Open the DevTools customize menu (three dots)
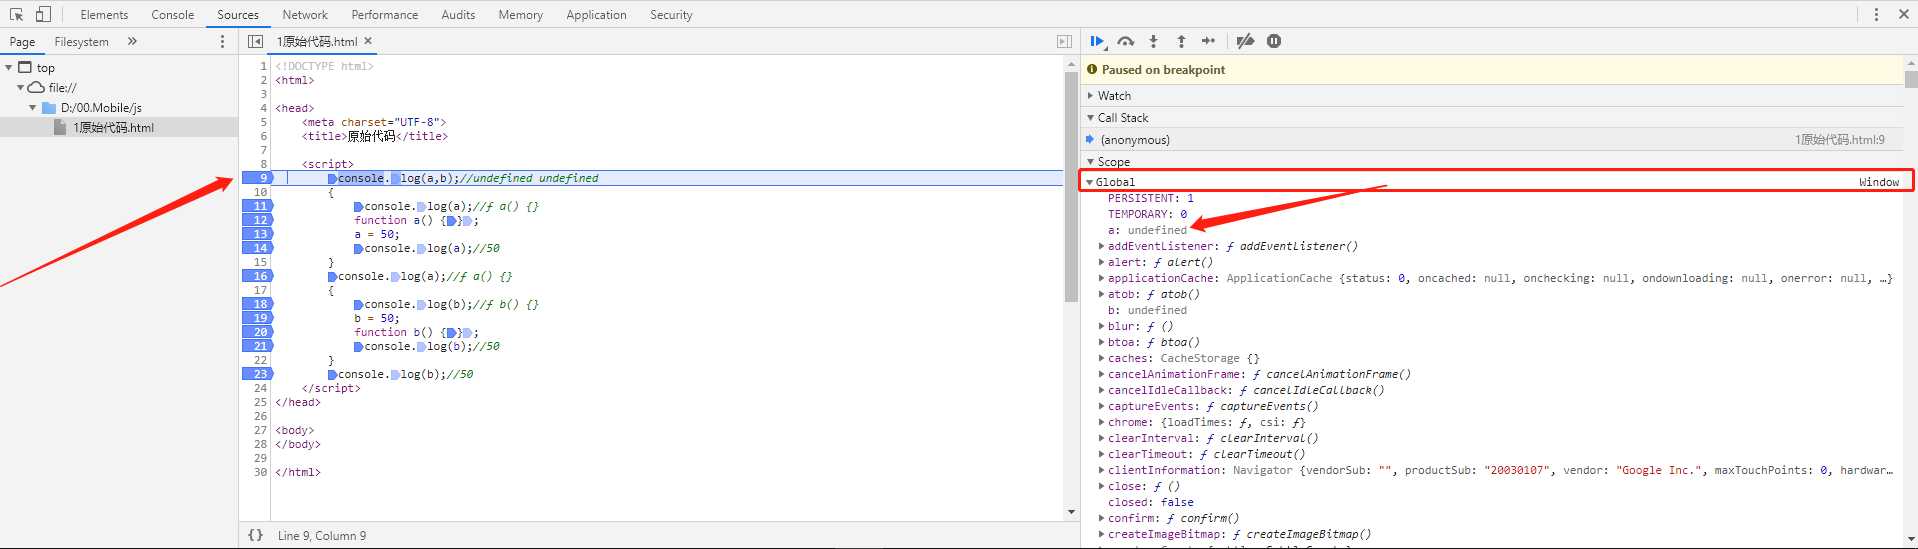 [x=1876, y=14]
